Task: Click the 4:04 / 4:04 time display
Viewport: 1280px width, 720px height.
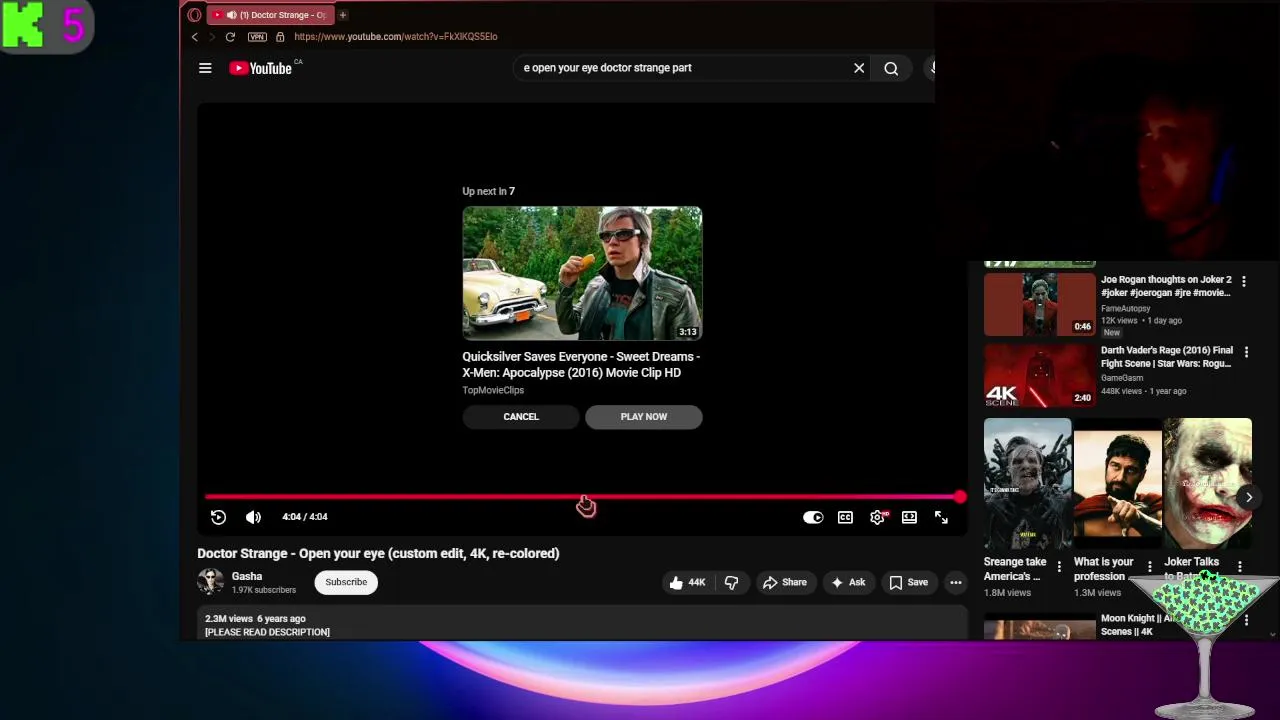Action: point(305,517)
